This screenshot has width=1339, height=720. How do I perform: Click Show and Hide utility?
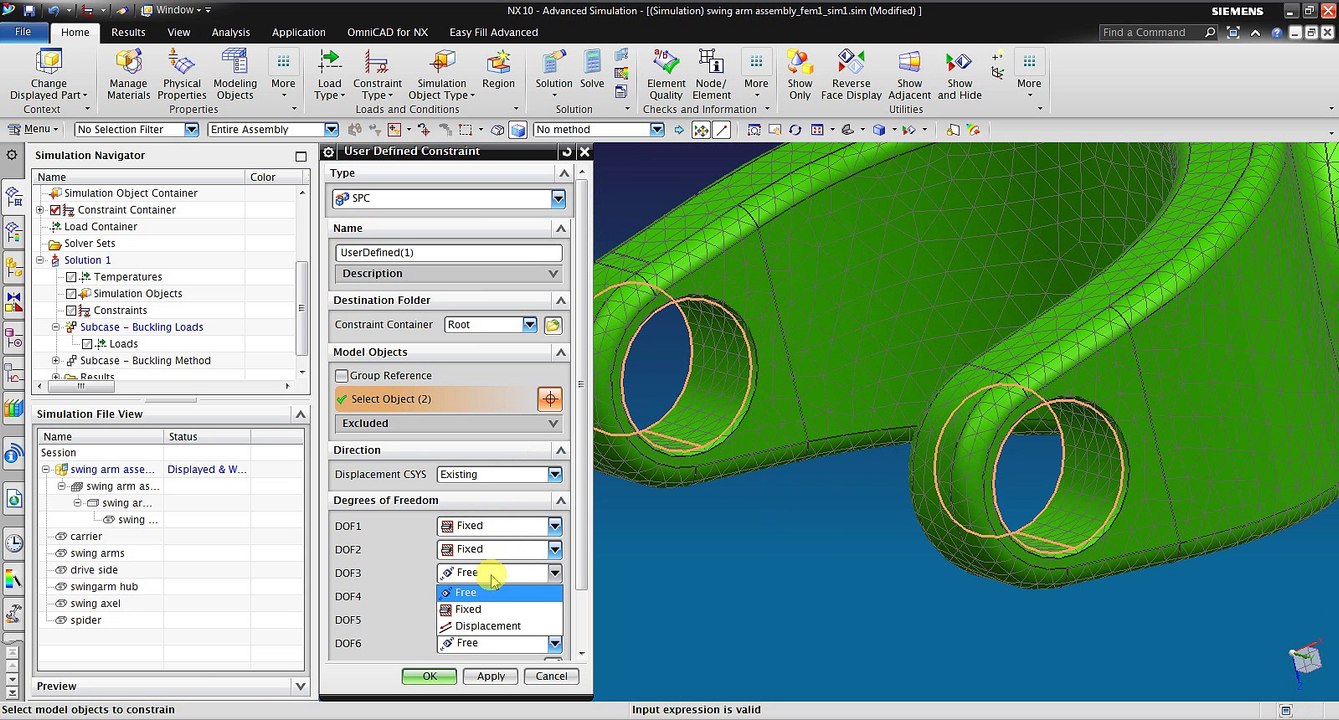coord(959,75)
